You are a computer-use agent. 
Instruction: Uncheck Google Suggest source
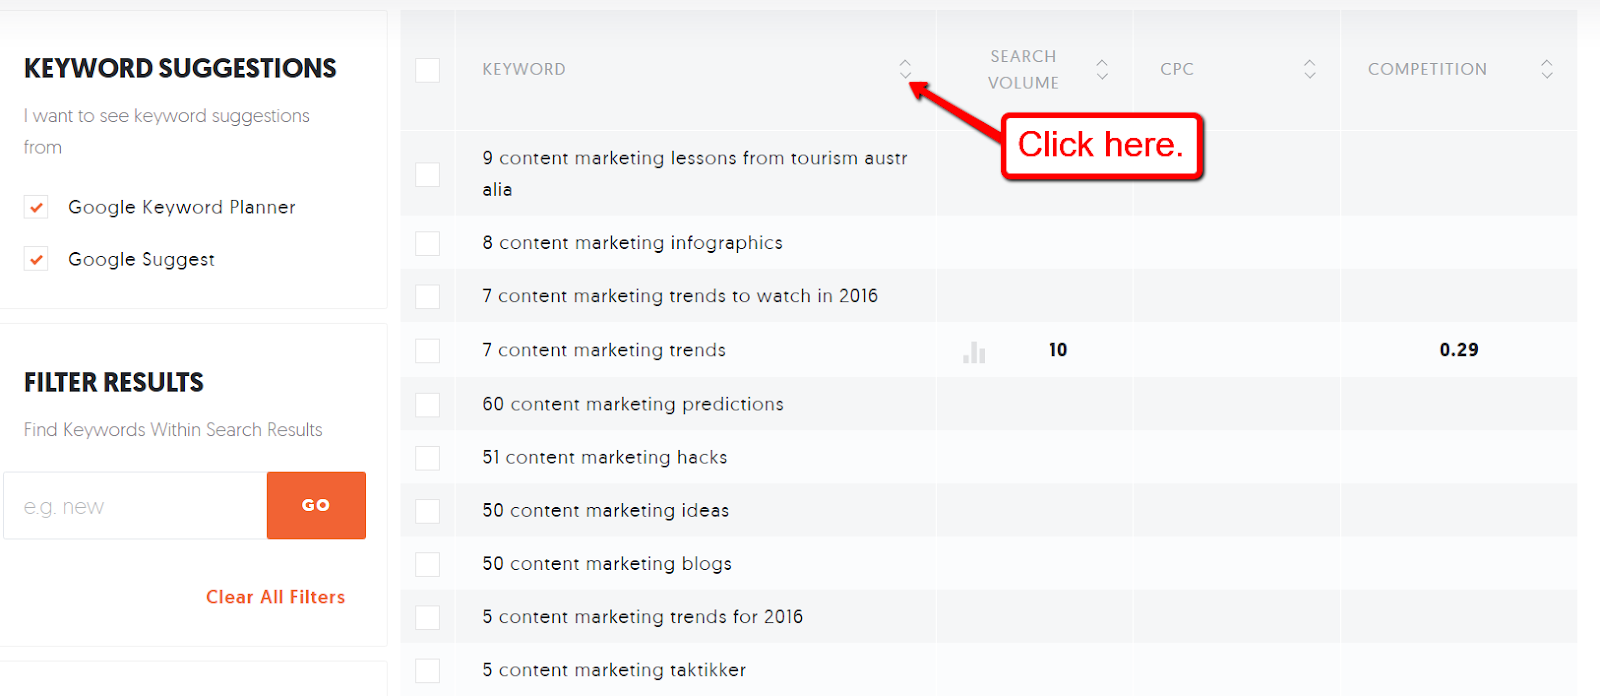tap(37, 259)
